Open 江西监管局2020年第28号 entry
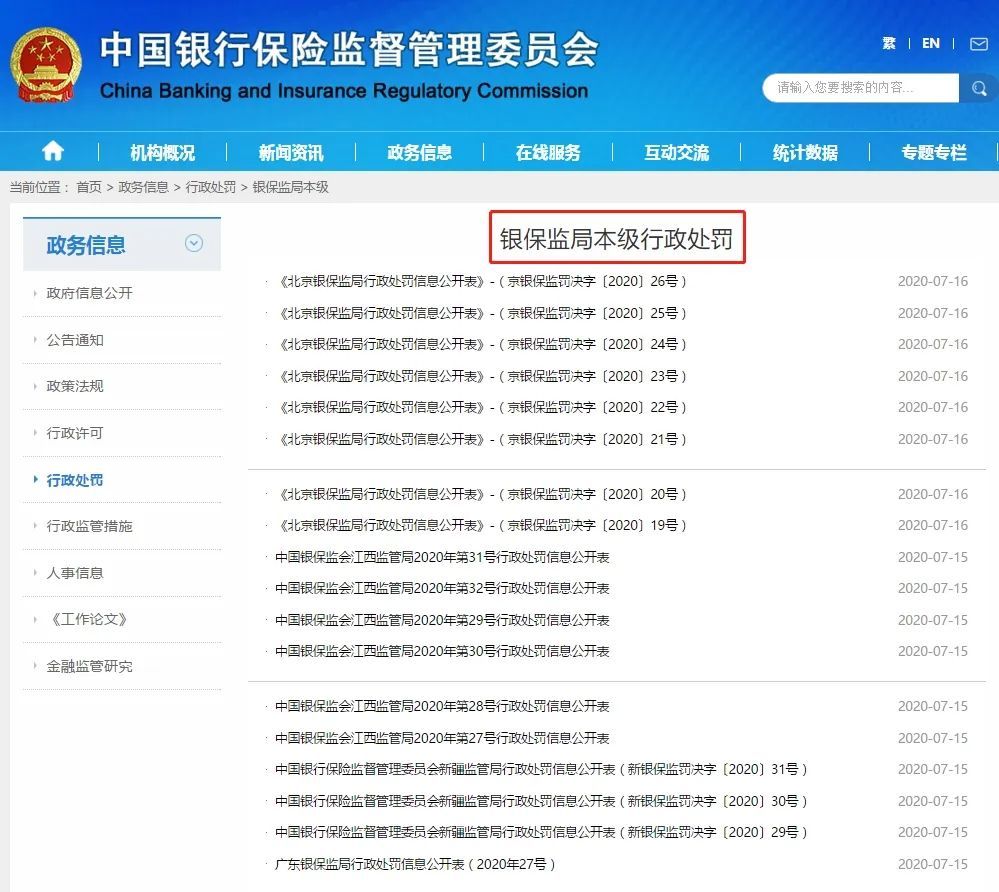This screenshot has height=892, width=999. click(442, 706)
